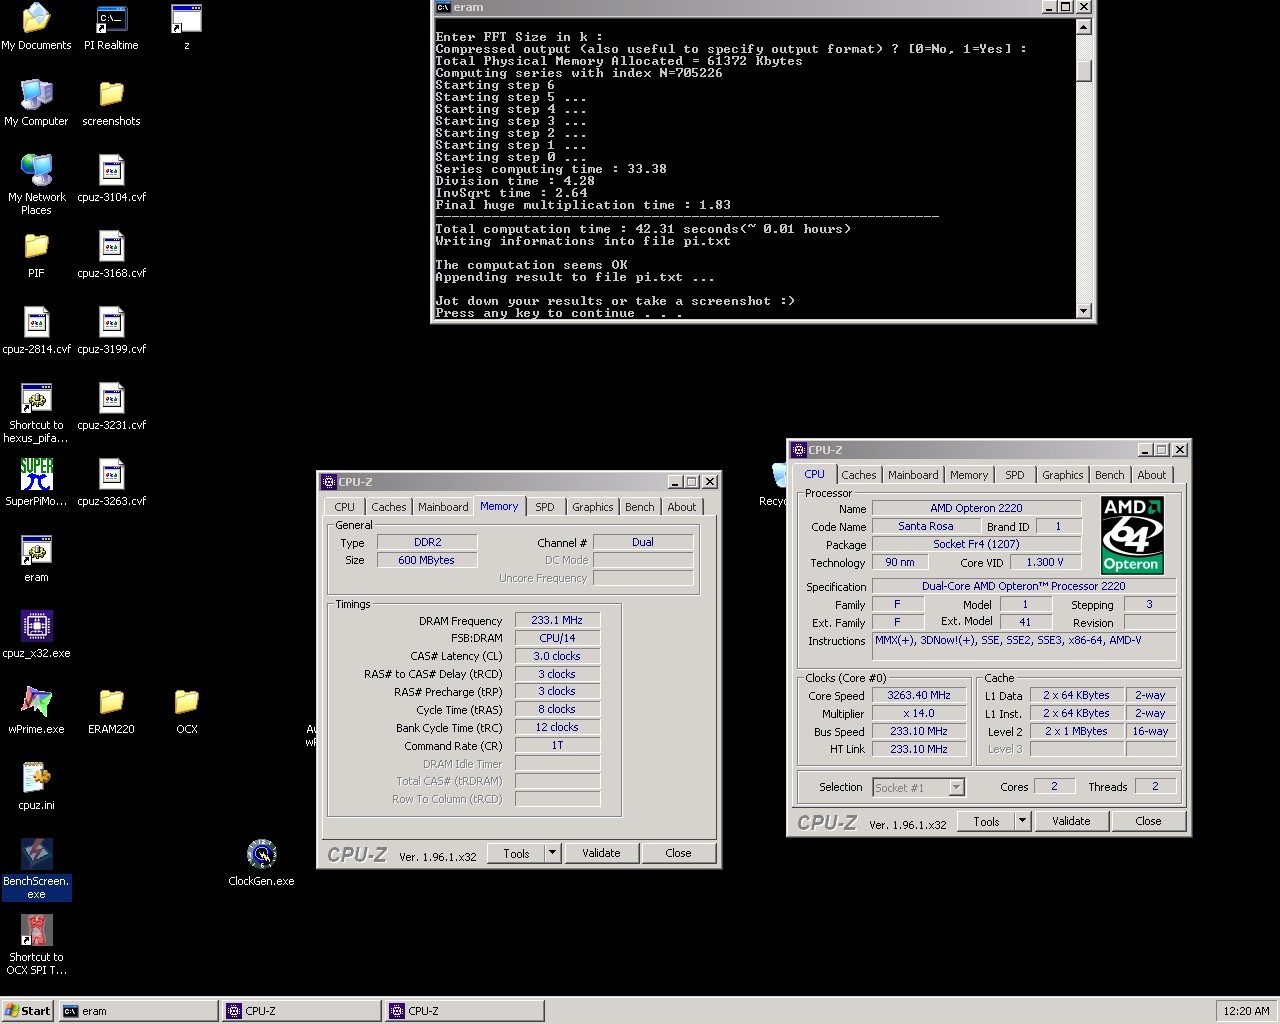This screenshot has height=1024, width=1280.
Task: Click Tools button in memory CPU-Z window
Action: [x=516, y=853]
